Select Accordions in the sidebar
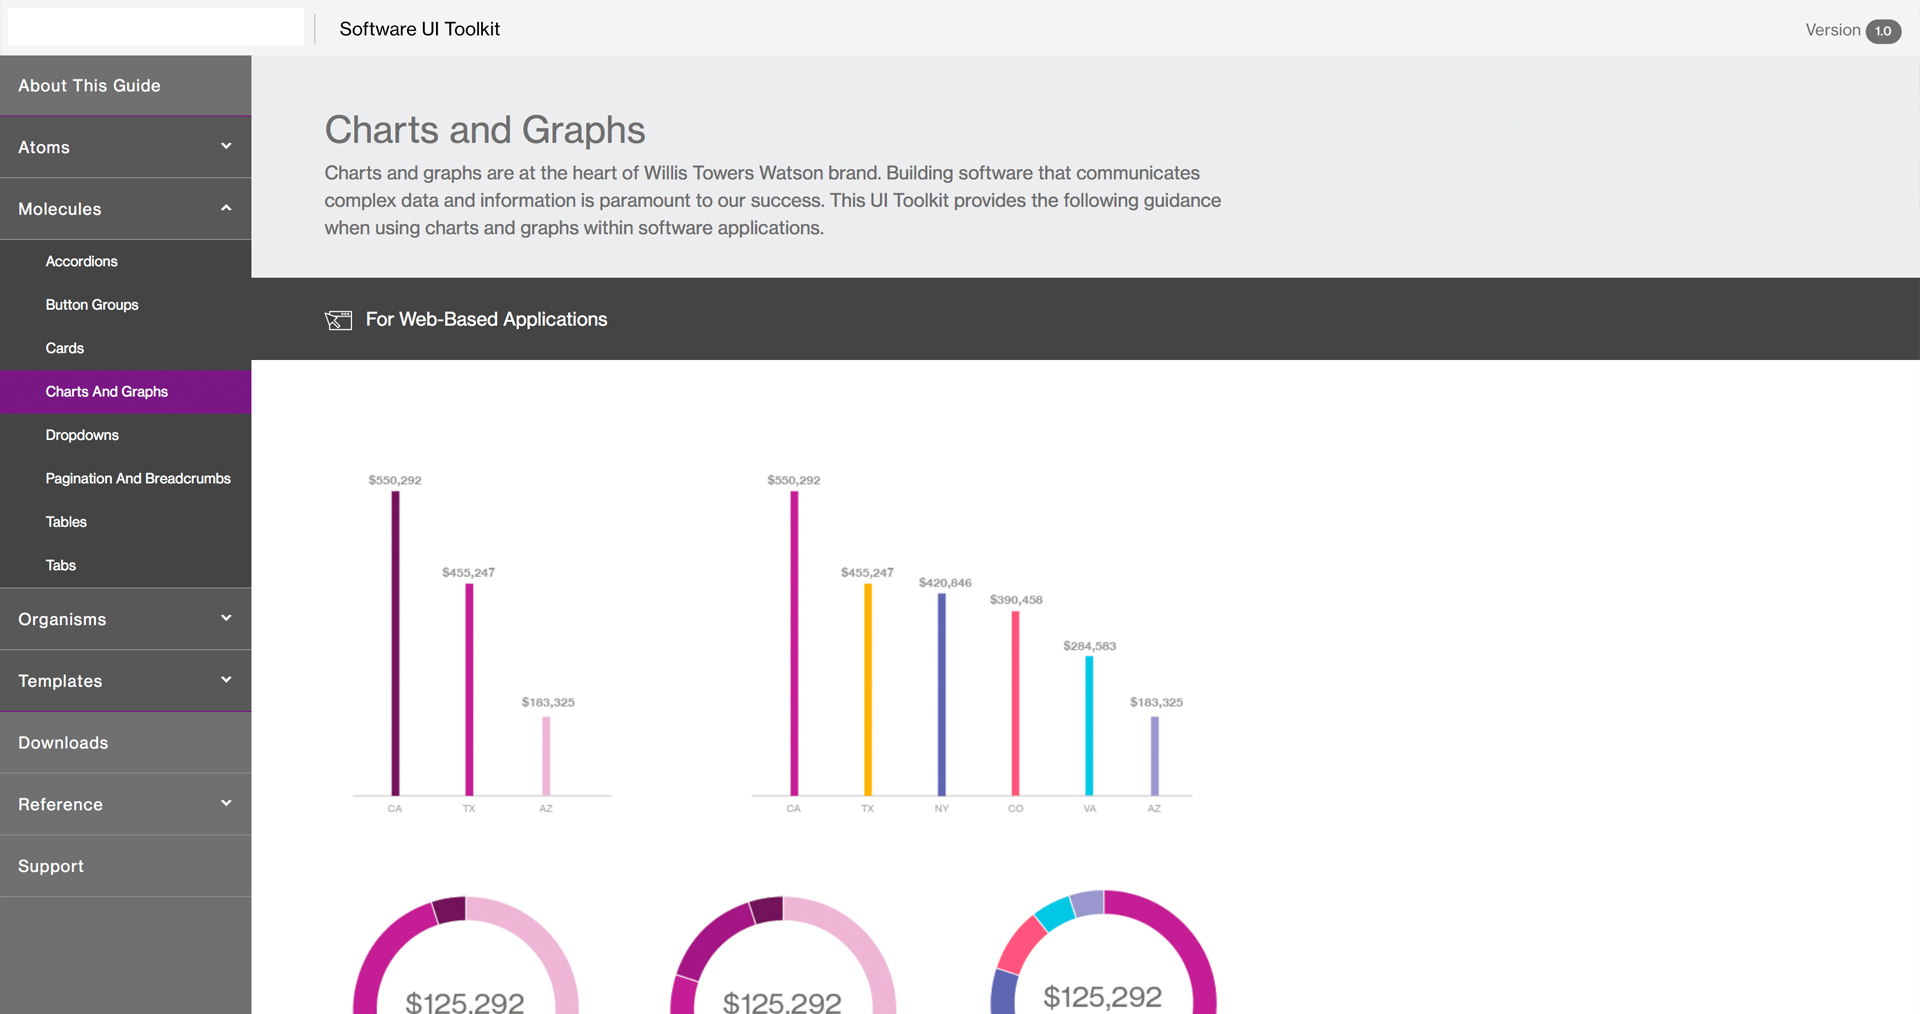The image size is (1920, 1014). tap(81, 261)
